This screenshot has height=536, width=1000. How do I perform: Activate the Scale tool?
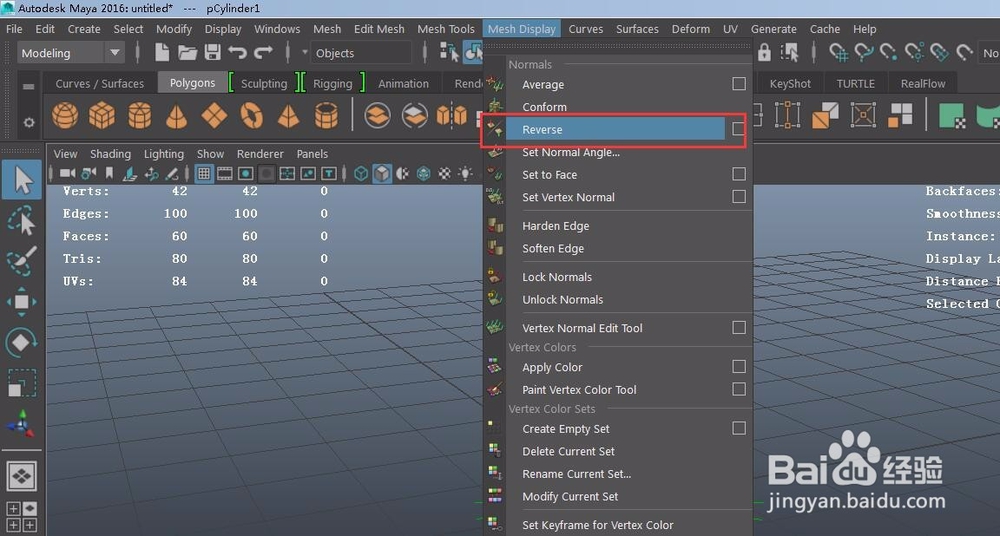(22, 383)
